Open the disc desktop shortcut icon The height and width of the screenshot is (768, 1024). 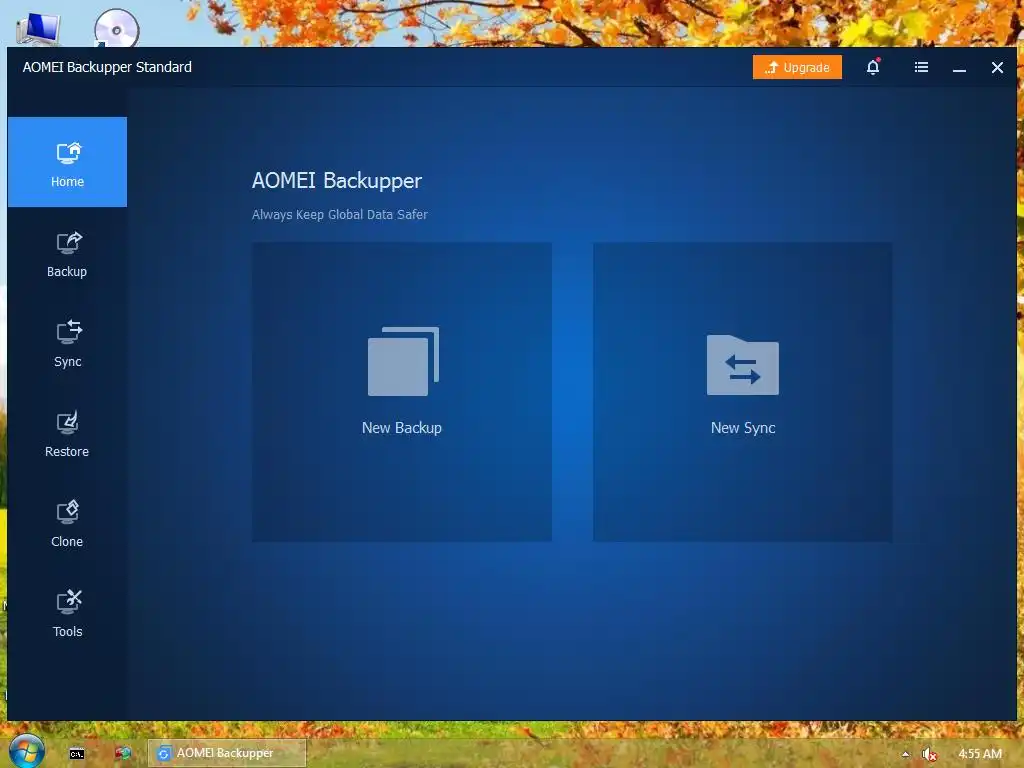coord(116,29)
